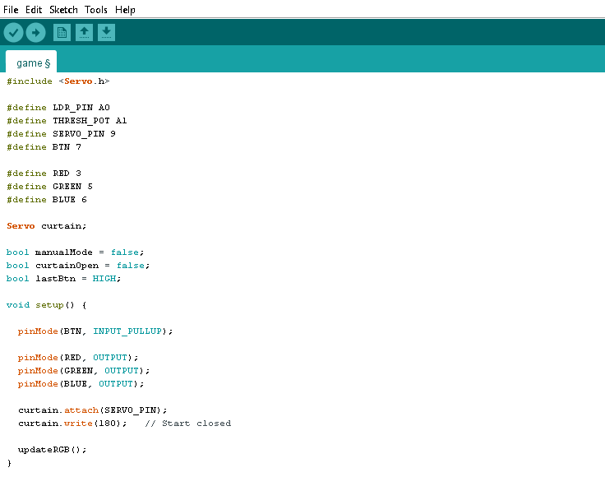
Task: Click the '#define BLUE 6' line
Action: (x=47, y=200)
